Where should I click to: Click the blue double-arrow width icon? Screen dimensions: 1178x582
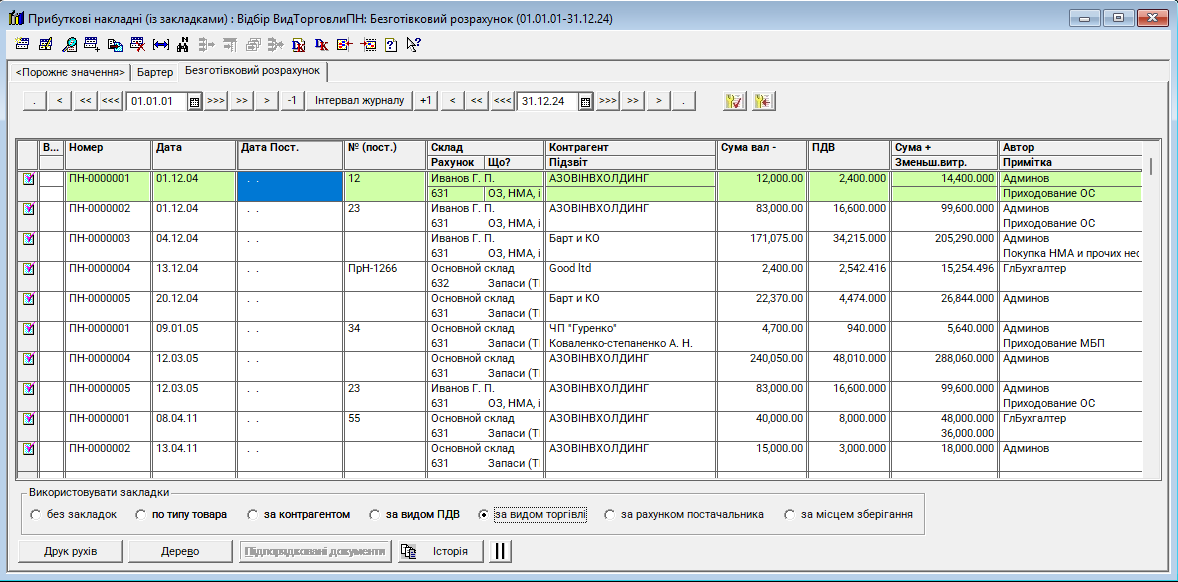click(x=160, y=44)
